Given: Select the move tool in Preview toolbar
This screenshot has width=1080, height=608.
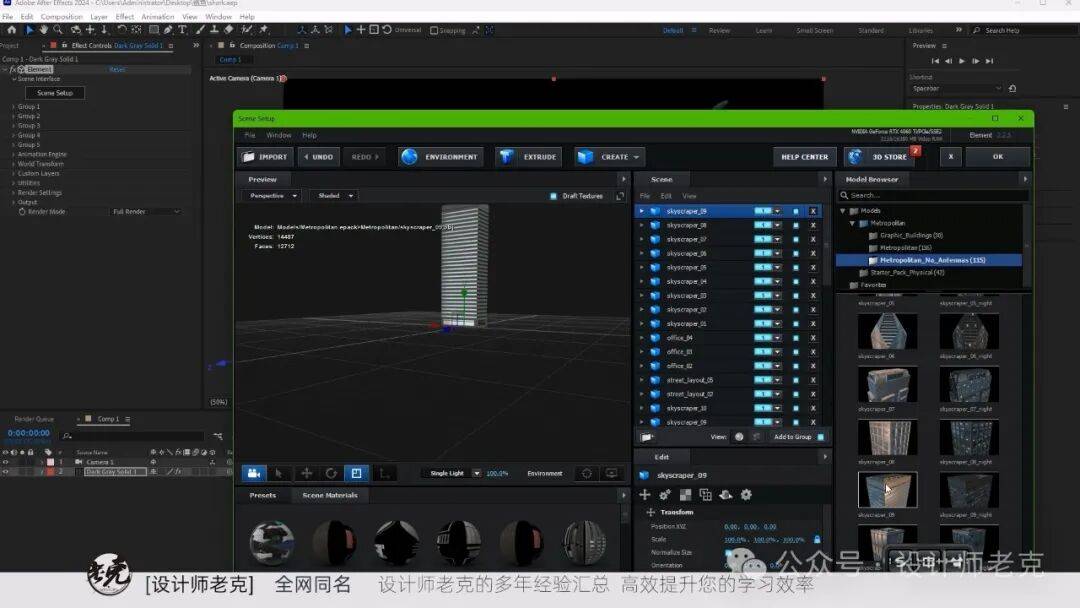Looking at the screenshot, I should [307, 474].
